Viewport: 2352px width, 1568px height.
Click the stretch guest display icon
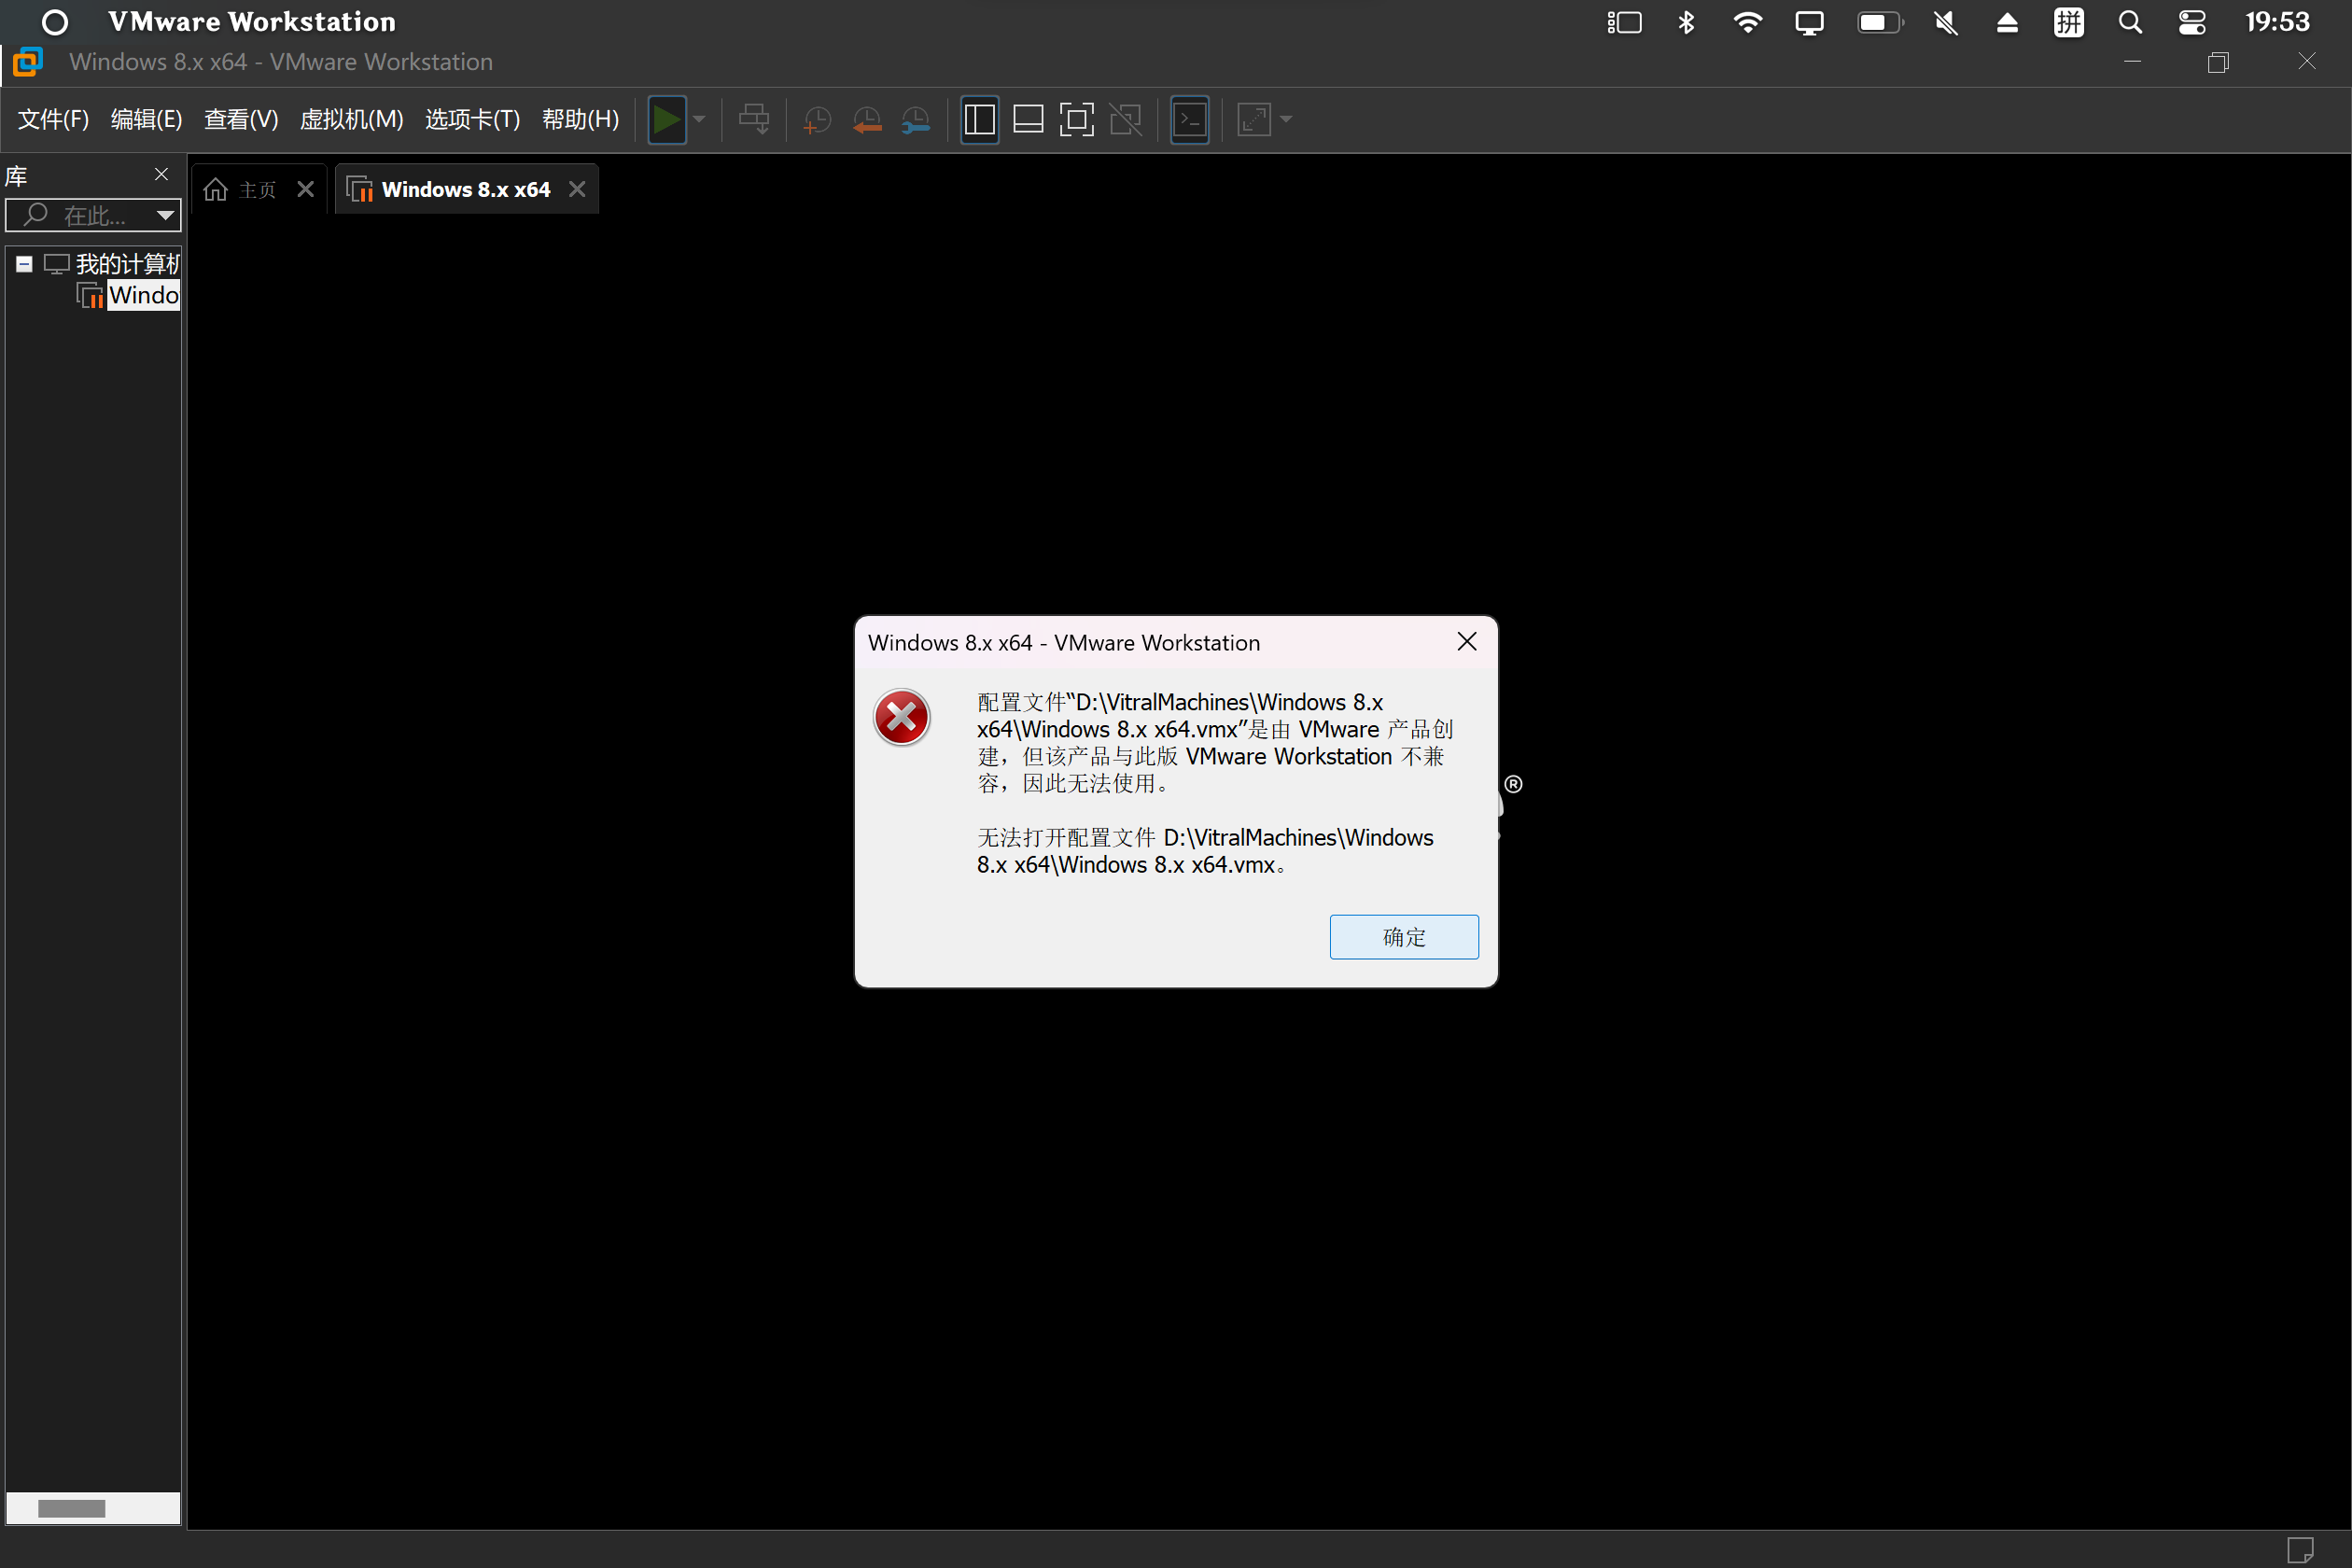coord(1254,120)
